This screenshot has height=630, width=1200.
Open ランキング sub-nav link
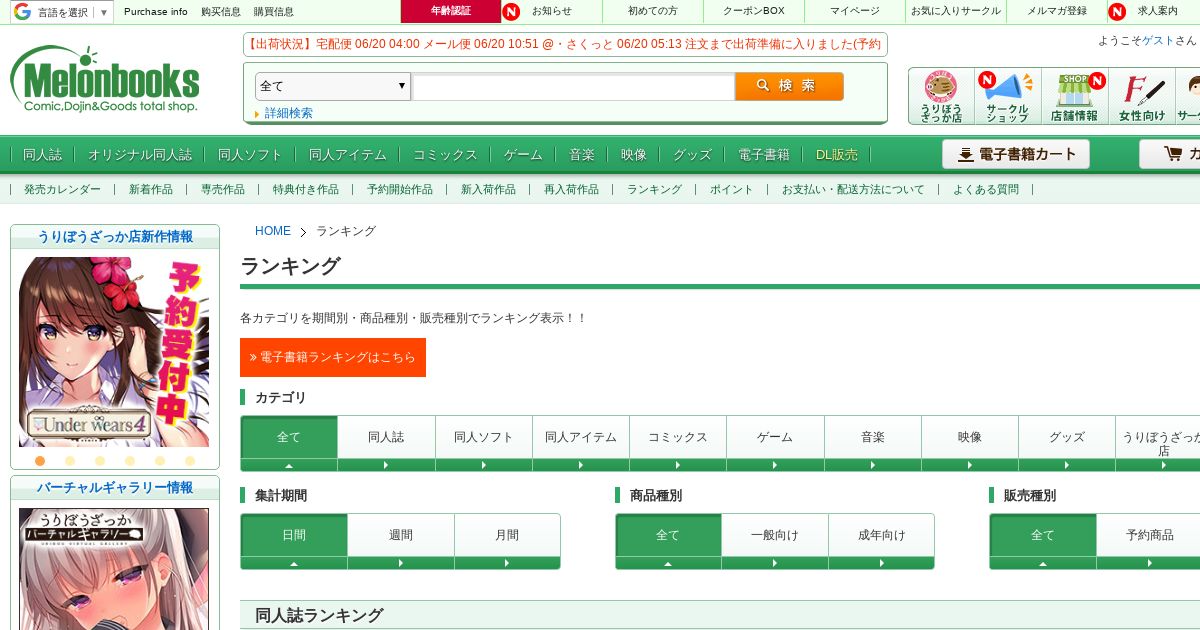tap(654, 189)
